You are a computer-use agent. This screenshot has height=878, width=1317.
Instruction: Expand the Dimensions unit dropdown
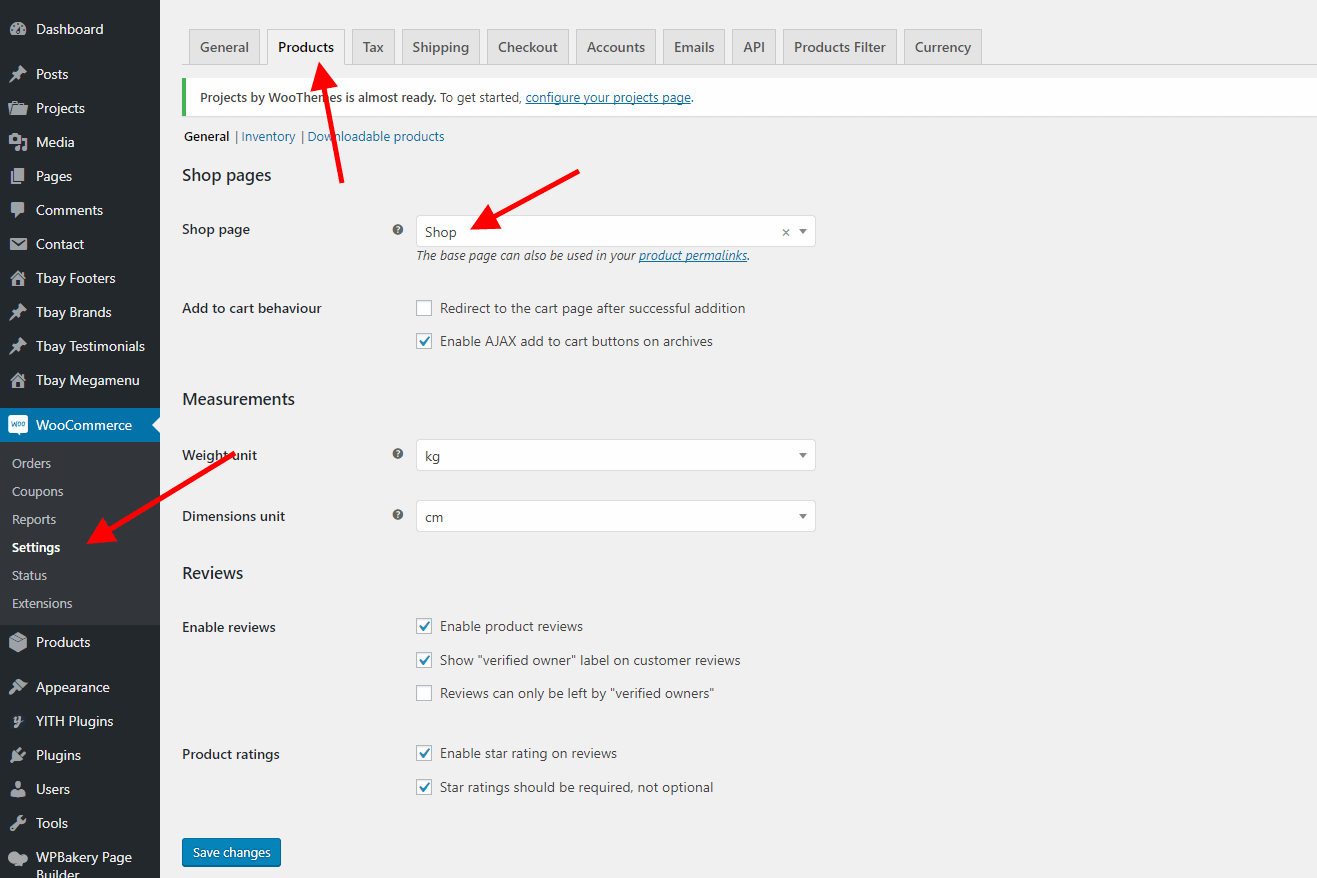[615, 517]
